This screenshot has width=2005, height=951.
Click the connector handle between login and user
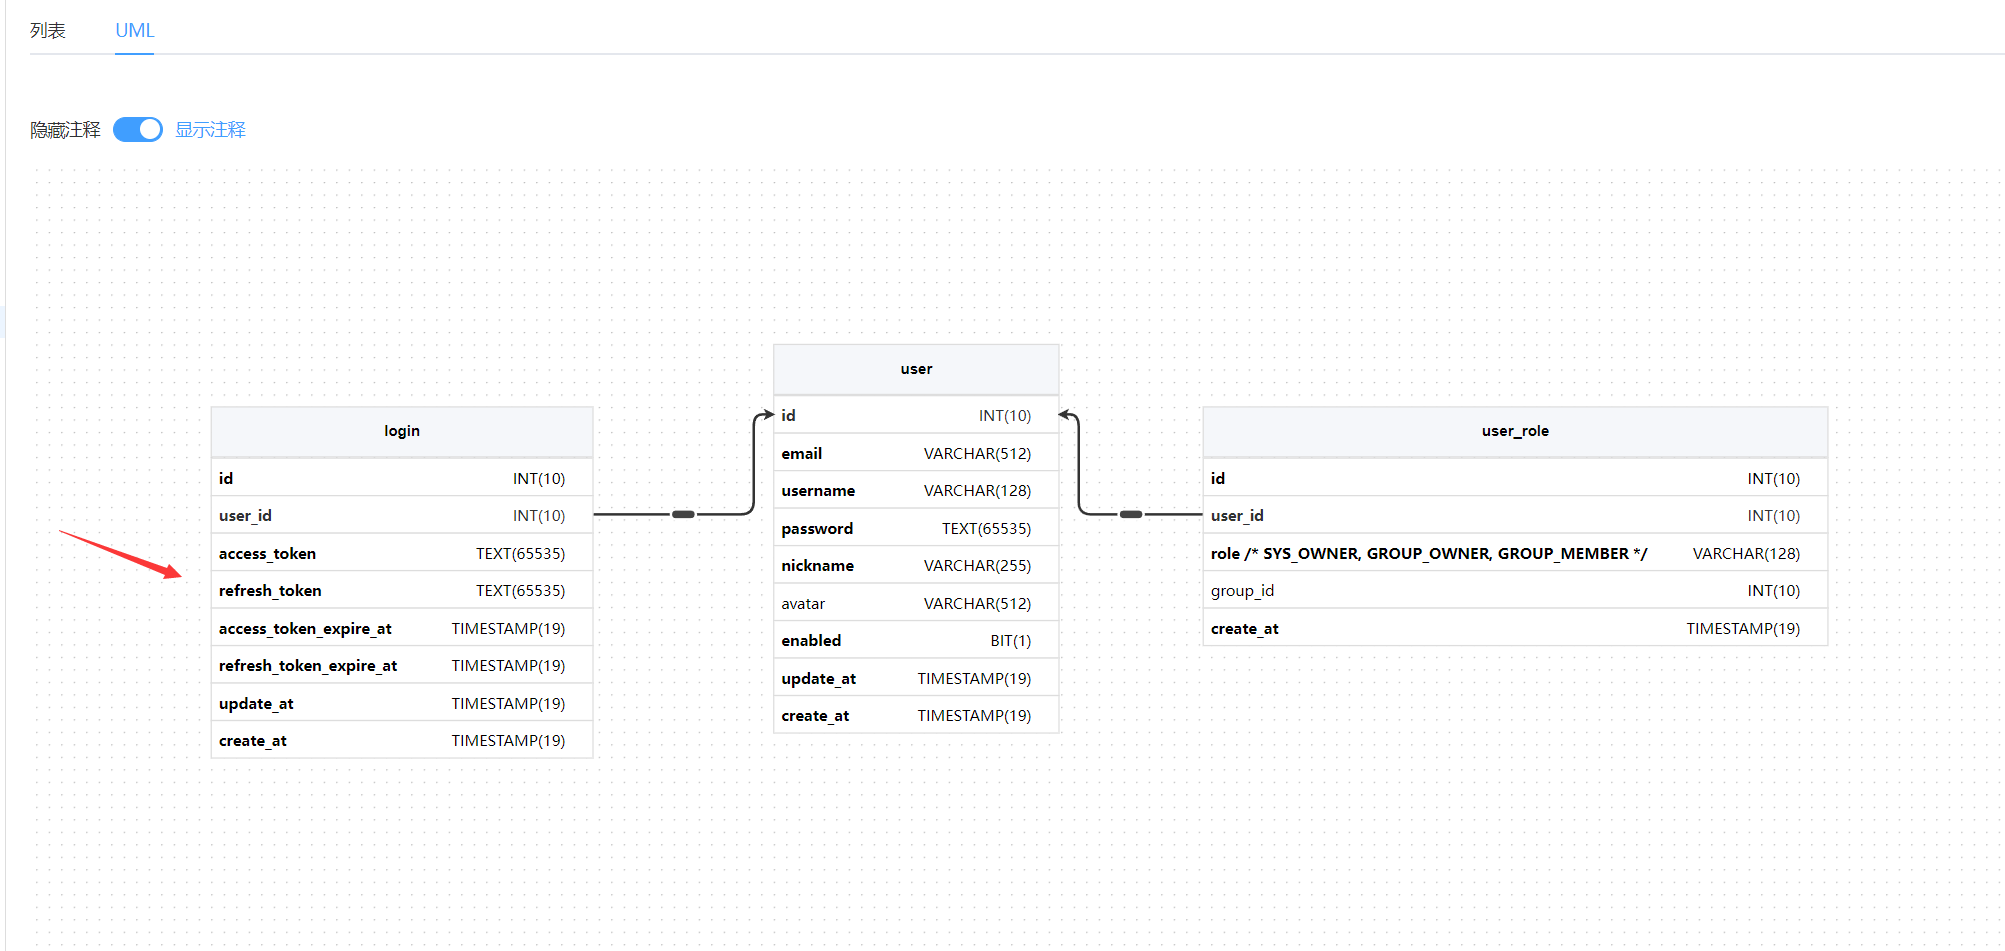tap(683, 514)
